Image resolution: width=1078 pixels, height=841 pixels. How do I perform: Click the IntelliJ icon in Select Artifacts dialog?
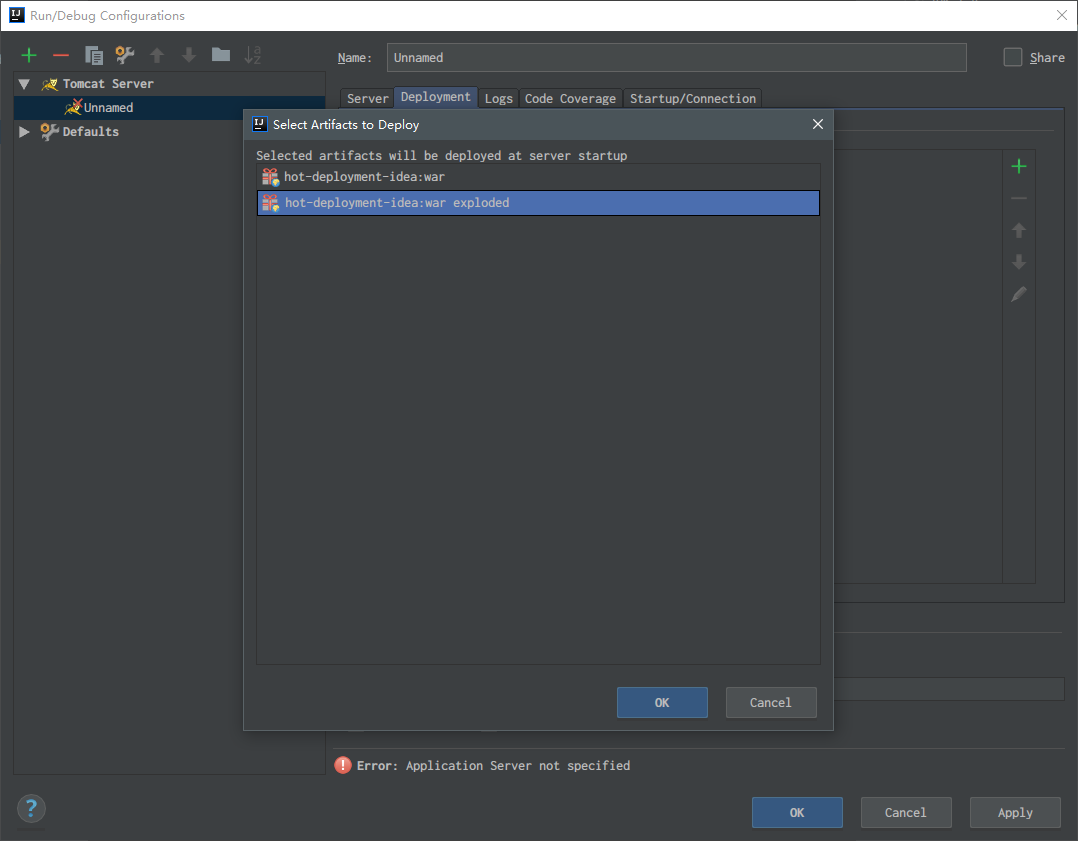pyautogui.click(x=260, y=124)
